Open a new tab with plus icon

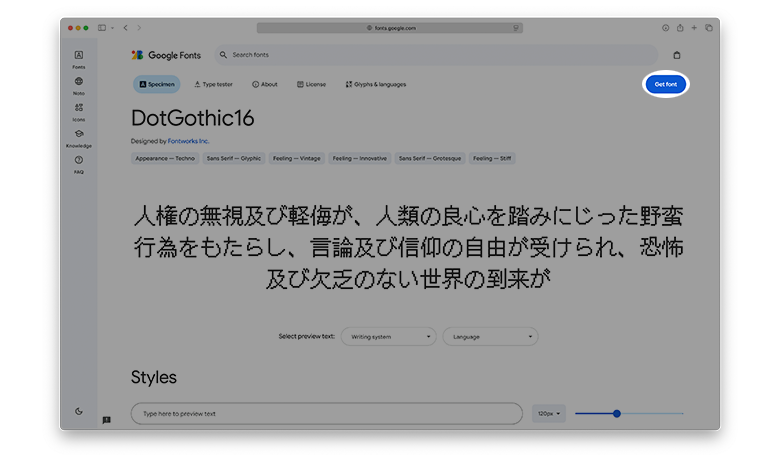coord(694,28)
